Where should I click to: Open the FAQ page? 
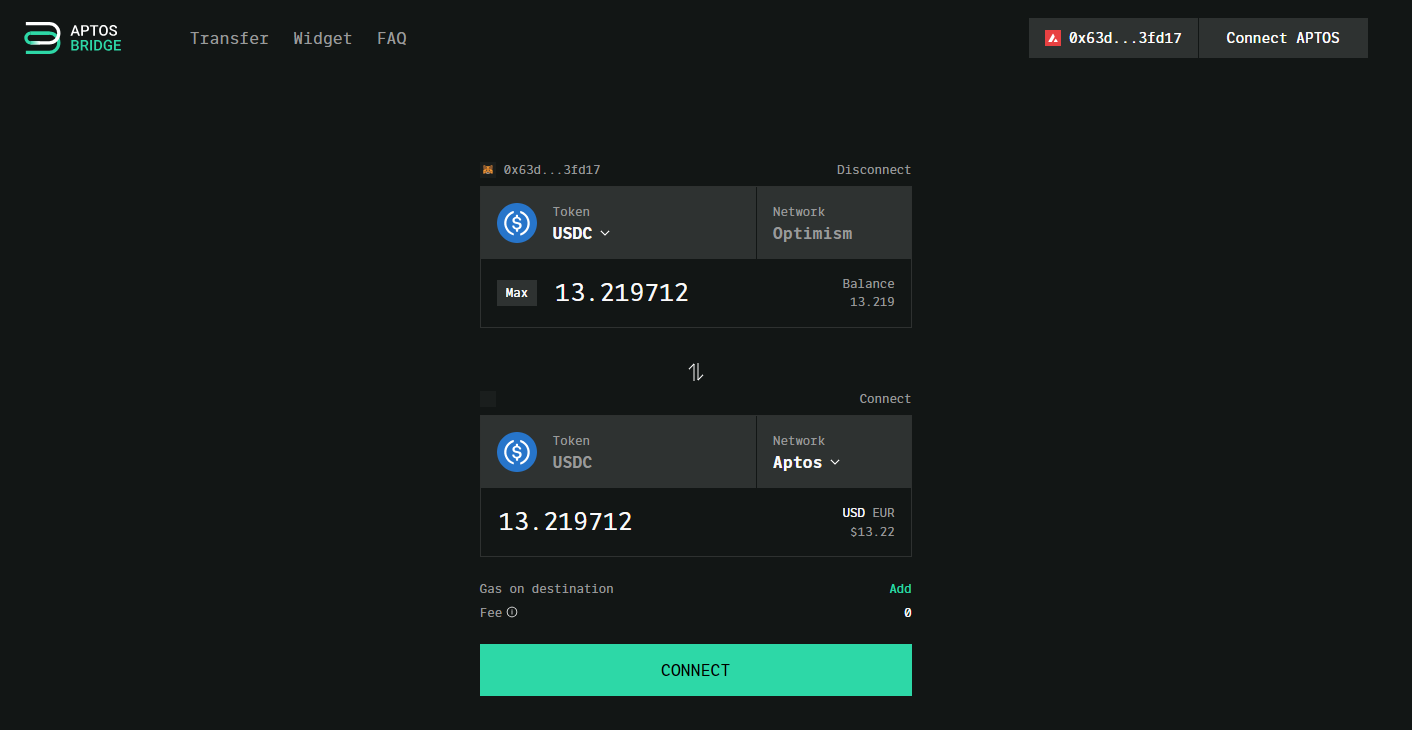tap(392, 38)
